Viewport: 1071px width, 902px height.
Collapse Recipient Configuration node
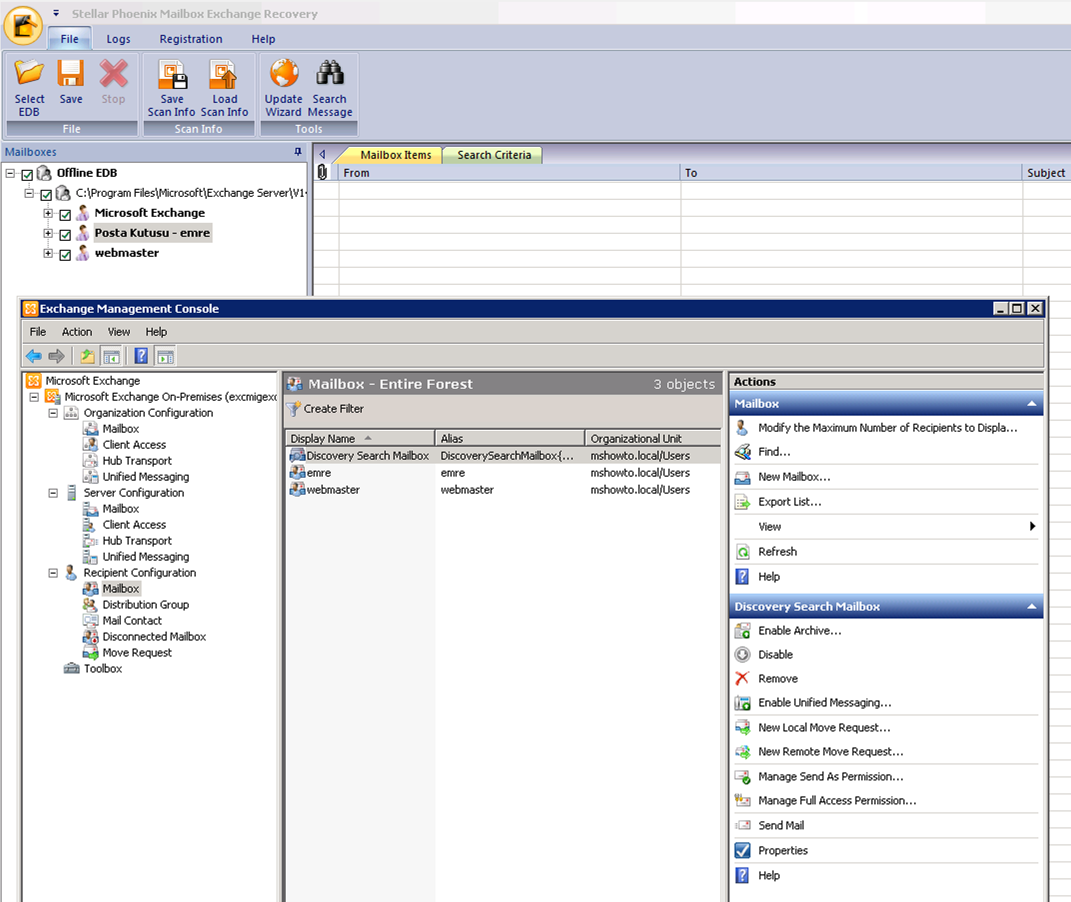(x=53, y=573)
